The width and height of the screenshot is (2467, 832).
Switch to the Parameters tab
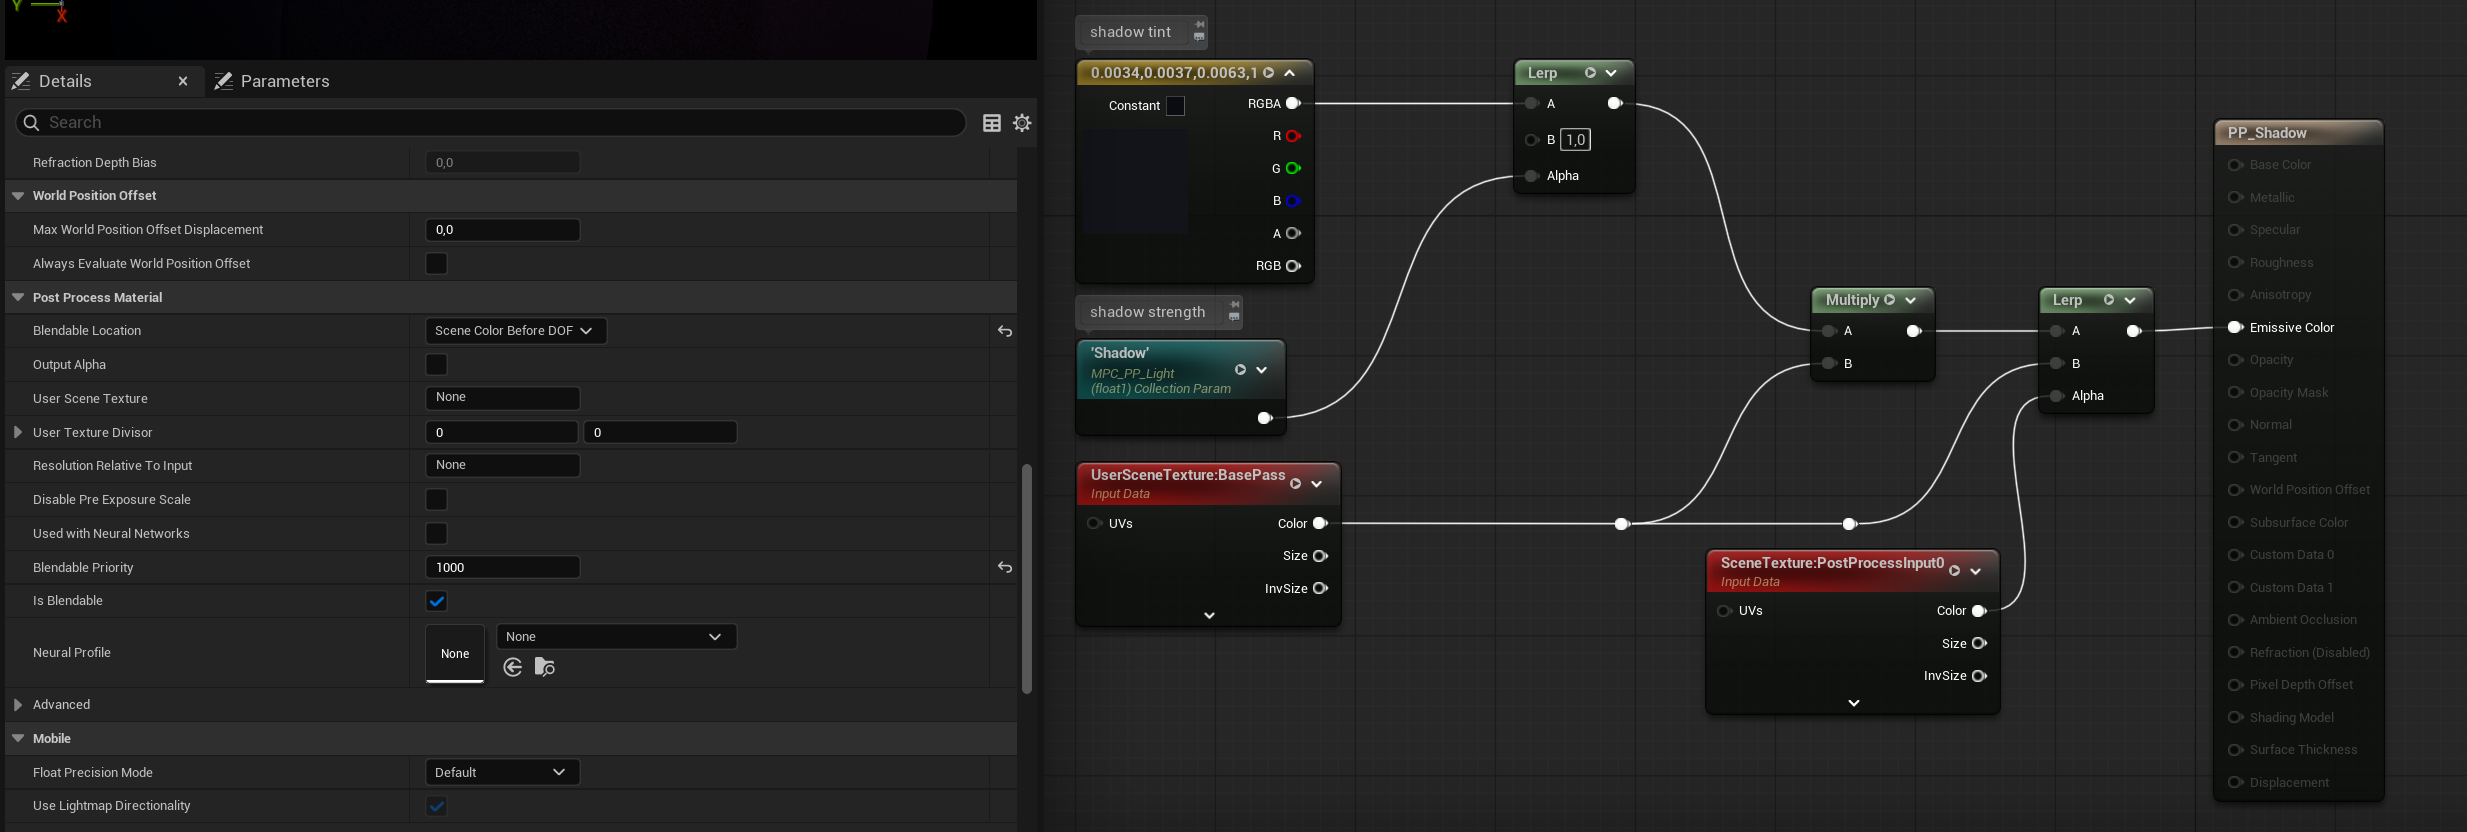(x=284, y=81)
